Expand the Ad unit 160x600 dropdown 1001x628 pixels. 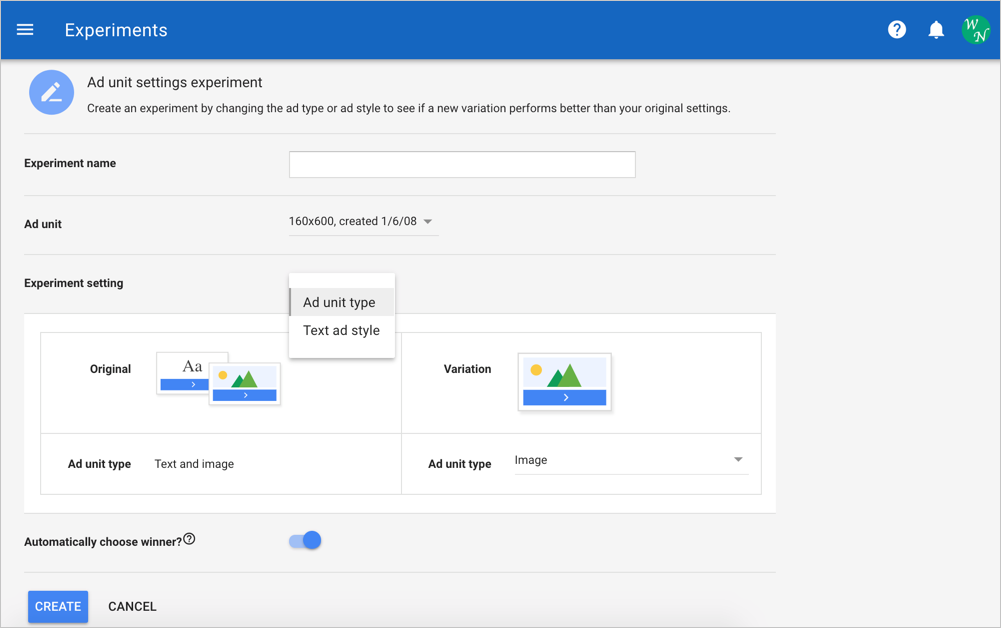tap(361, 222)
